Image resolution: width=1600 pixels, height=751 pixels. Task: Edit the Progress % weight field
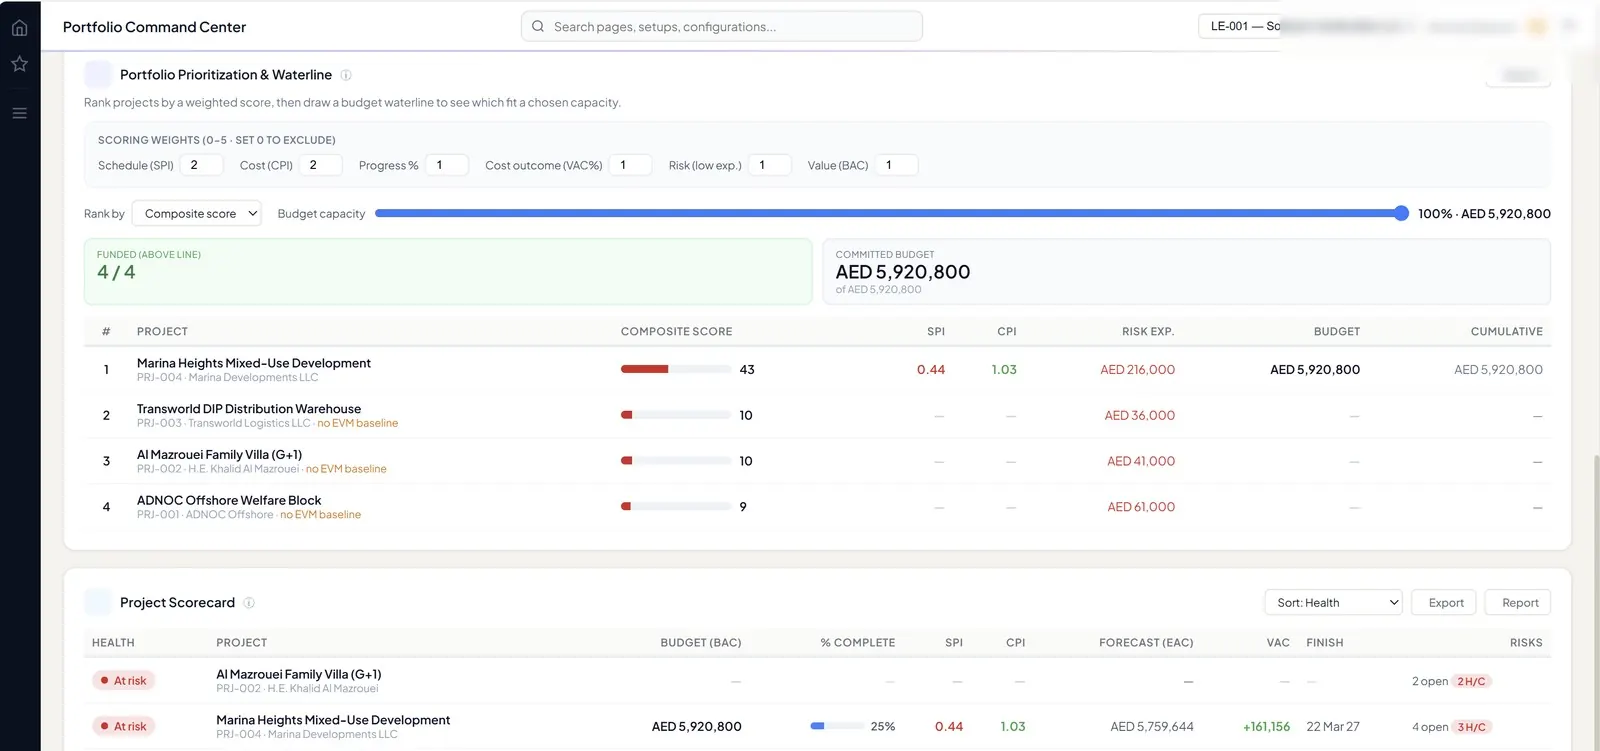447,165
